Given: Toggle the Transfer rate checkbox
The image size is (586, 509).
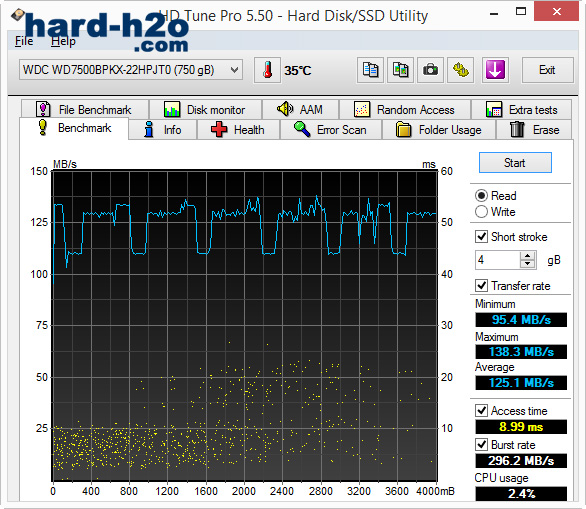Looking at the screenshot, I should point(481,286).
